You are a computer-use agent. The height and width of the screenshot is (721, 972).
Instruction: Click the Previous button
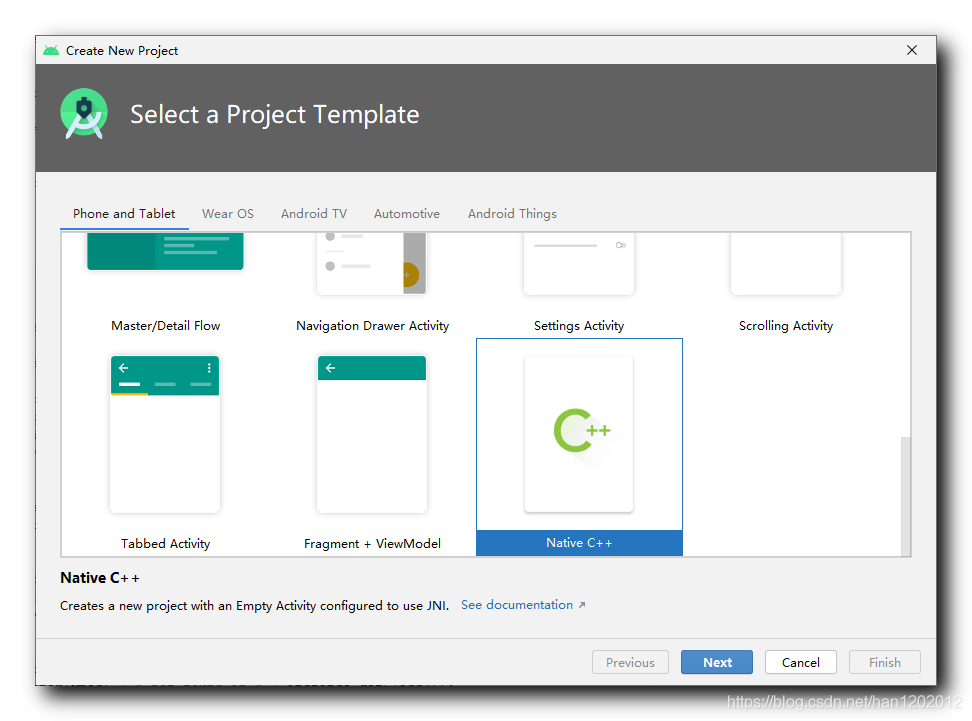click(630, 662)
